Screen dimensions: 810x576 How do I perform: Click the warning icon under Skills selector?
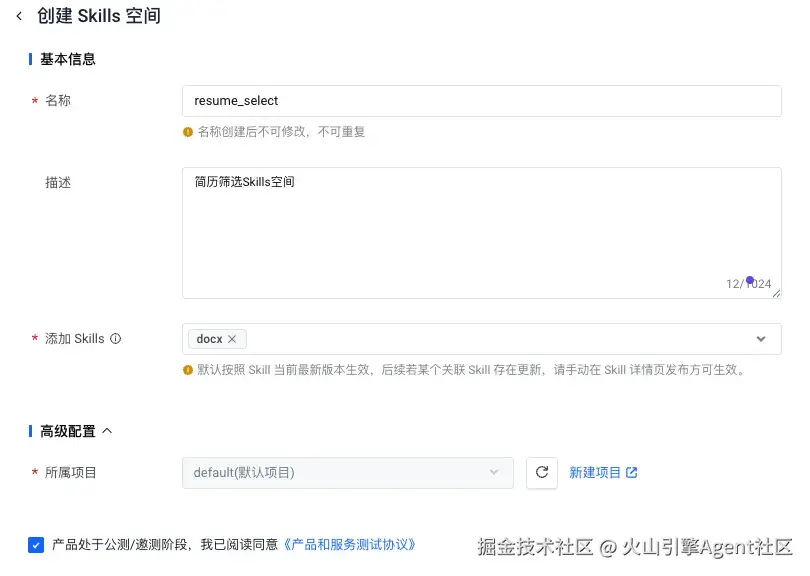click(187, 370)
